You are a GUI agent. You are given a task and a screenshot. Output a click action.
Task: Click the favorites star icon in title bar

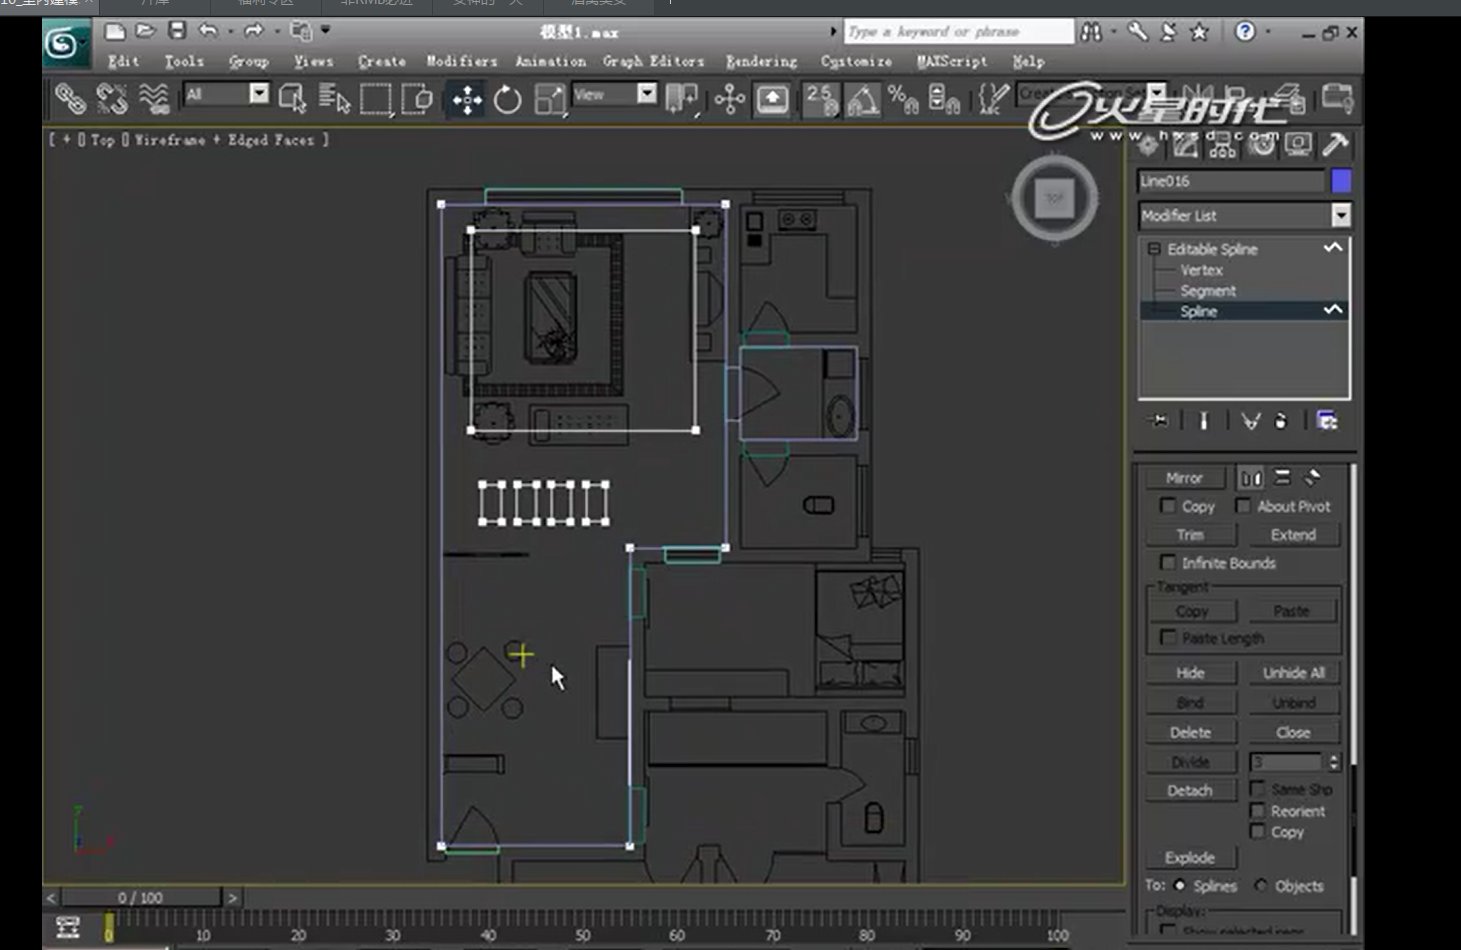tap(1200, 32)
